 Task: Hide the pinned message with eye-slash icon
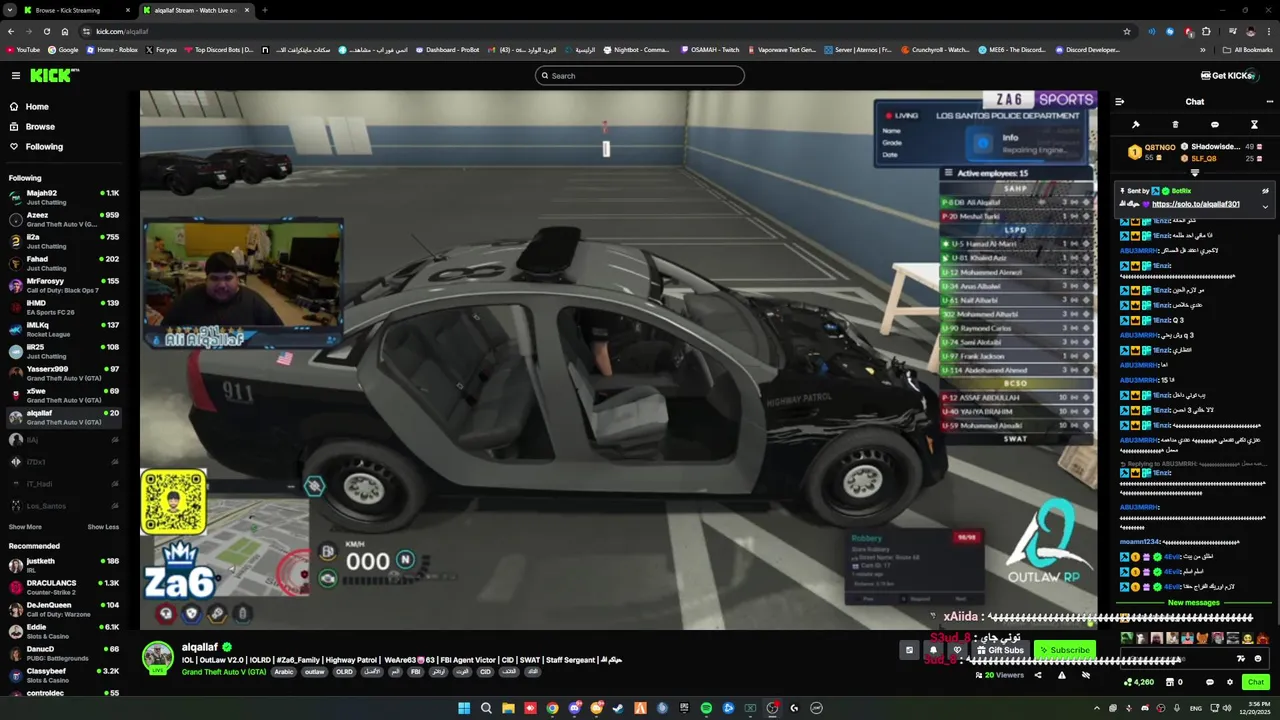1265,191
